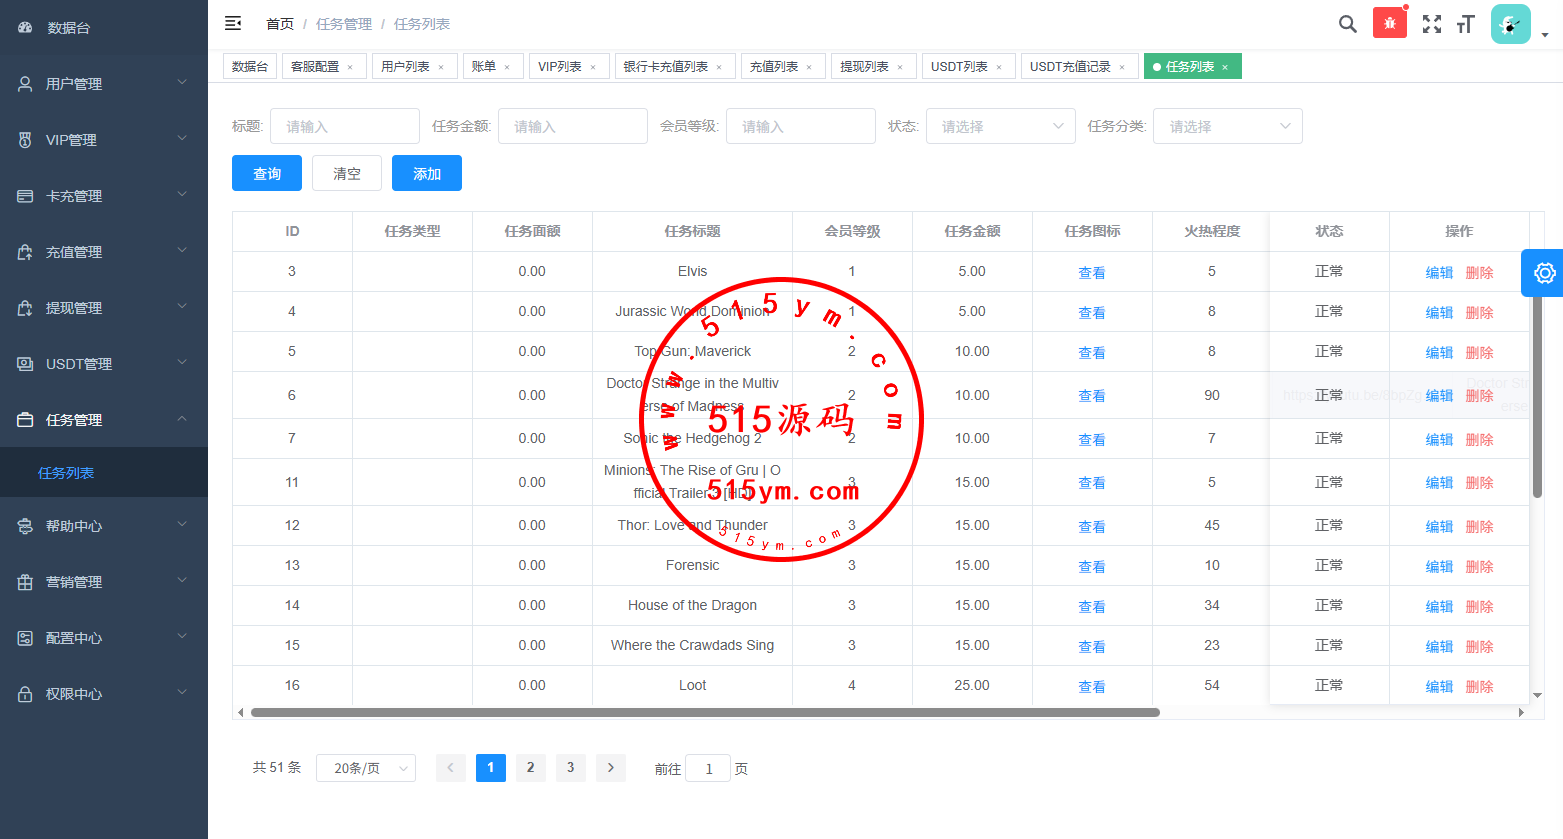This screenshot has width=1563, height=839.
Task: Close the USDT充值记录 tab
Action: point(1122,67)
